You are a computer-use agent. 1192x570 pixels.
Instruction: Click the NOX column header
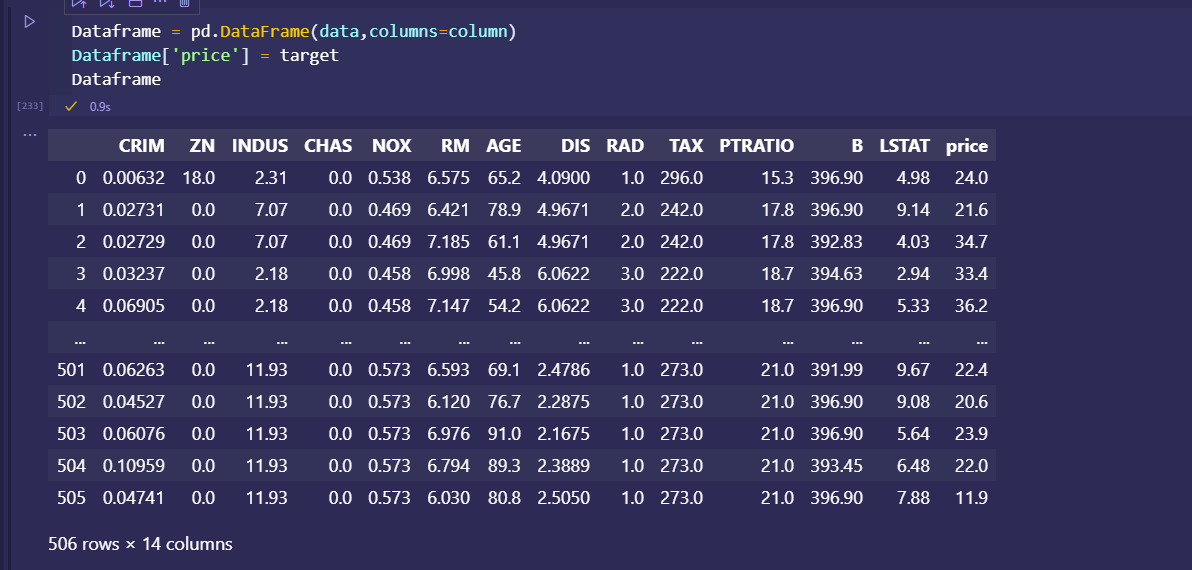[392, 146]
